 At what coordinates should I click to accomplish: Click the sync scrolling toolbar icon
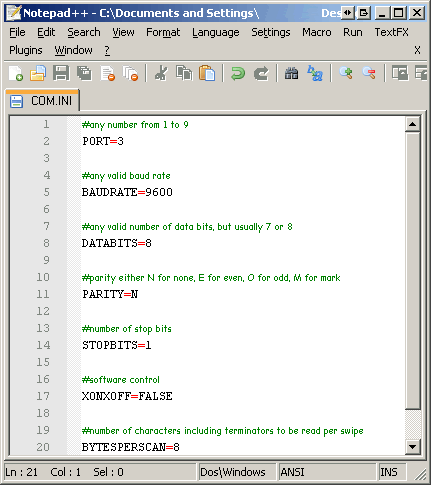[x=400, y=73]
